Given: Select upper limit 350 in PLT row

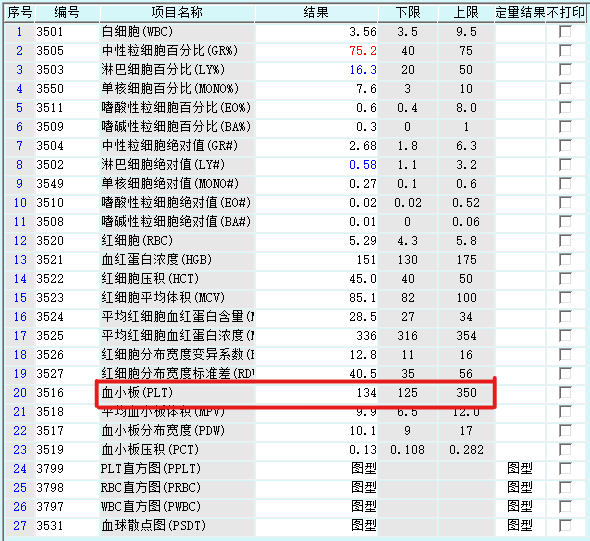Looking at the screenshot, I should coord(466,392).
